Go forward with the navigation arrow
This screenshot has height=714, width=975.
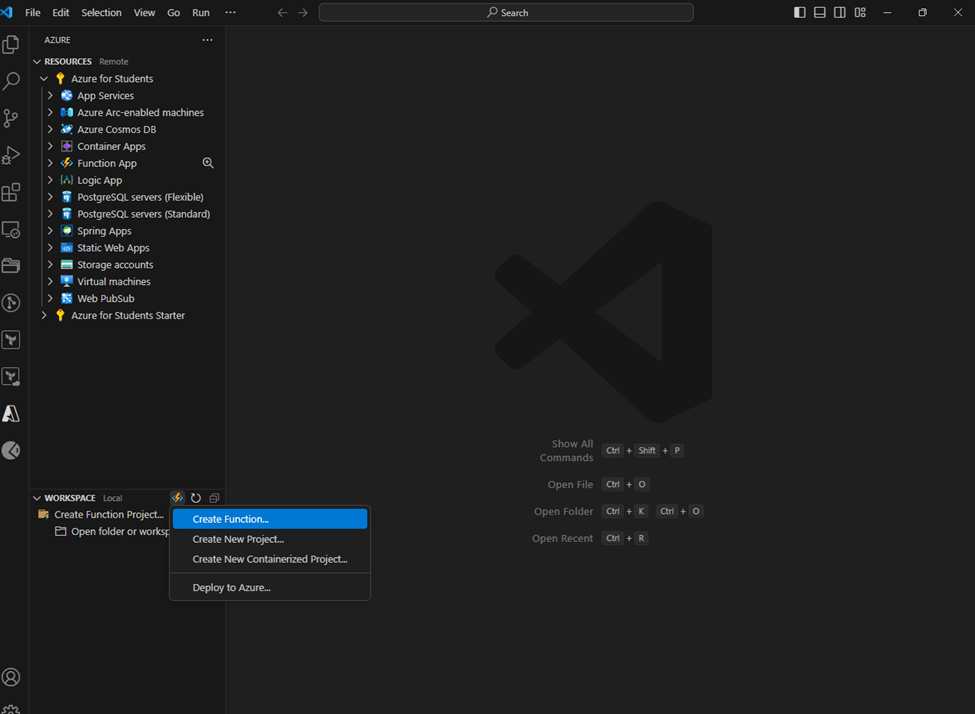[302, 12]
